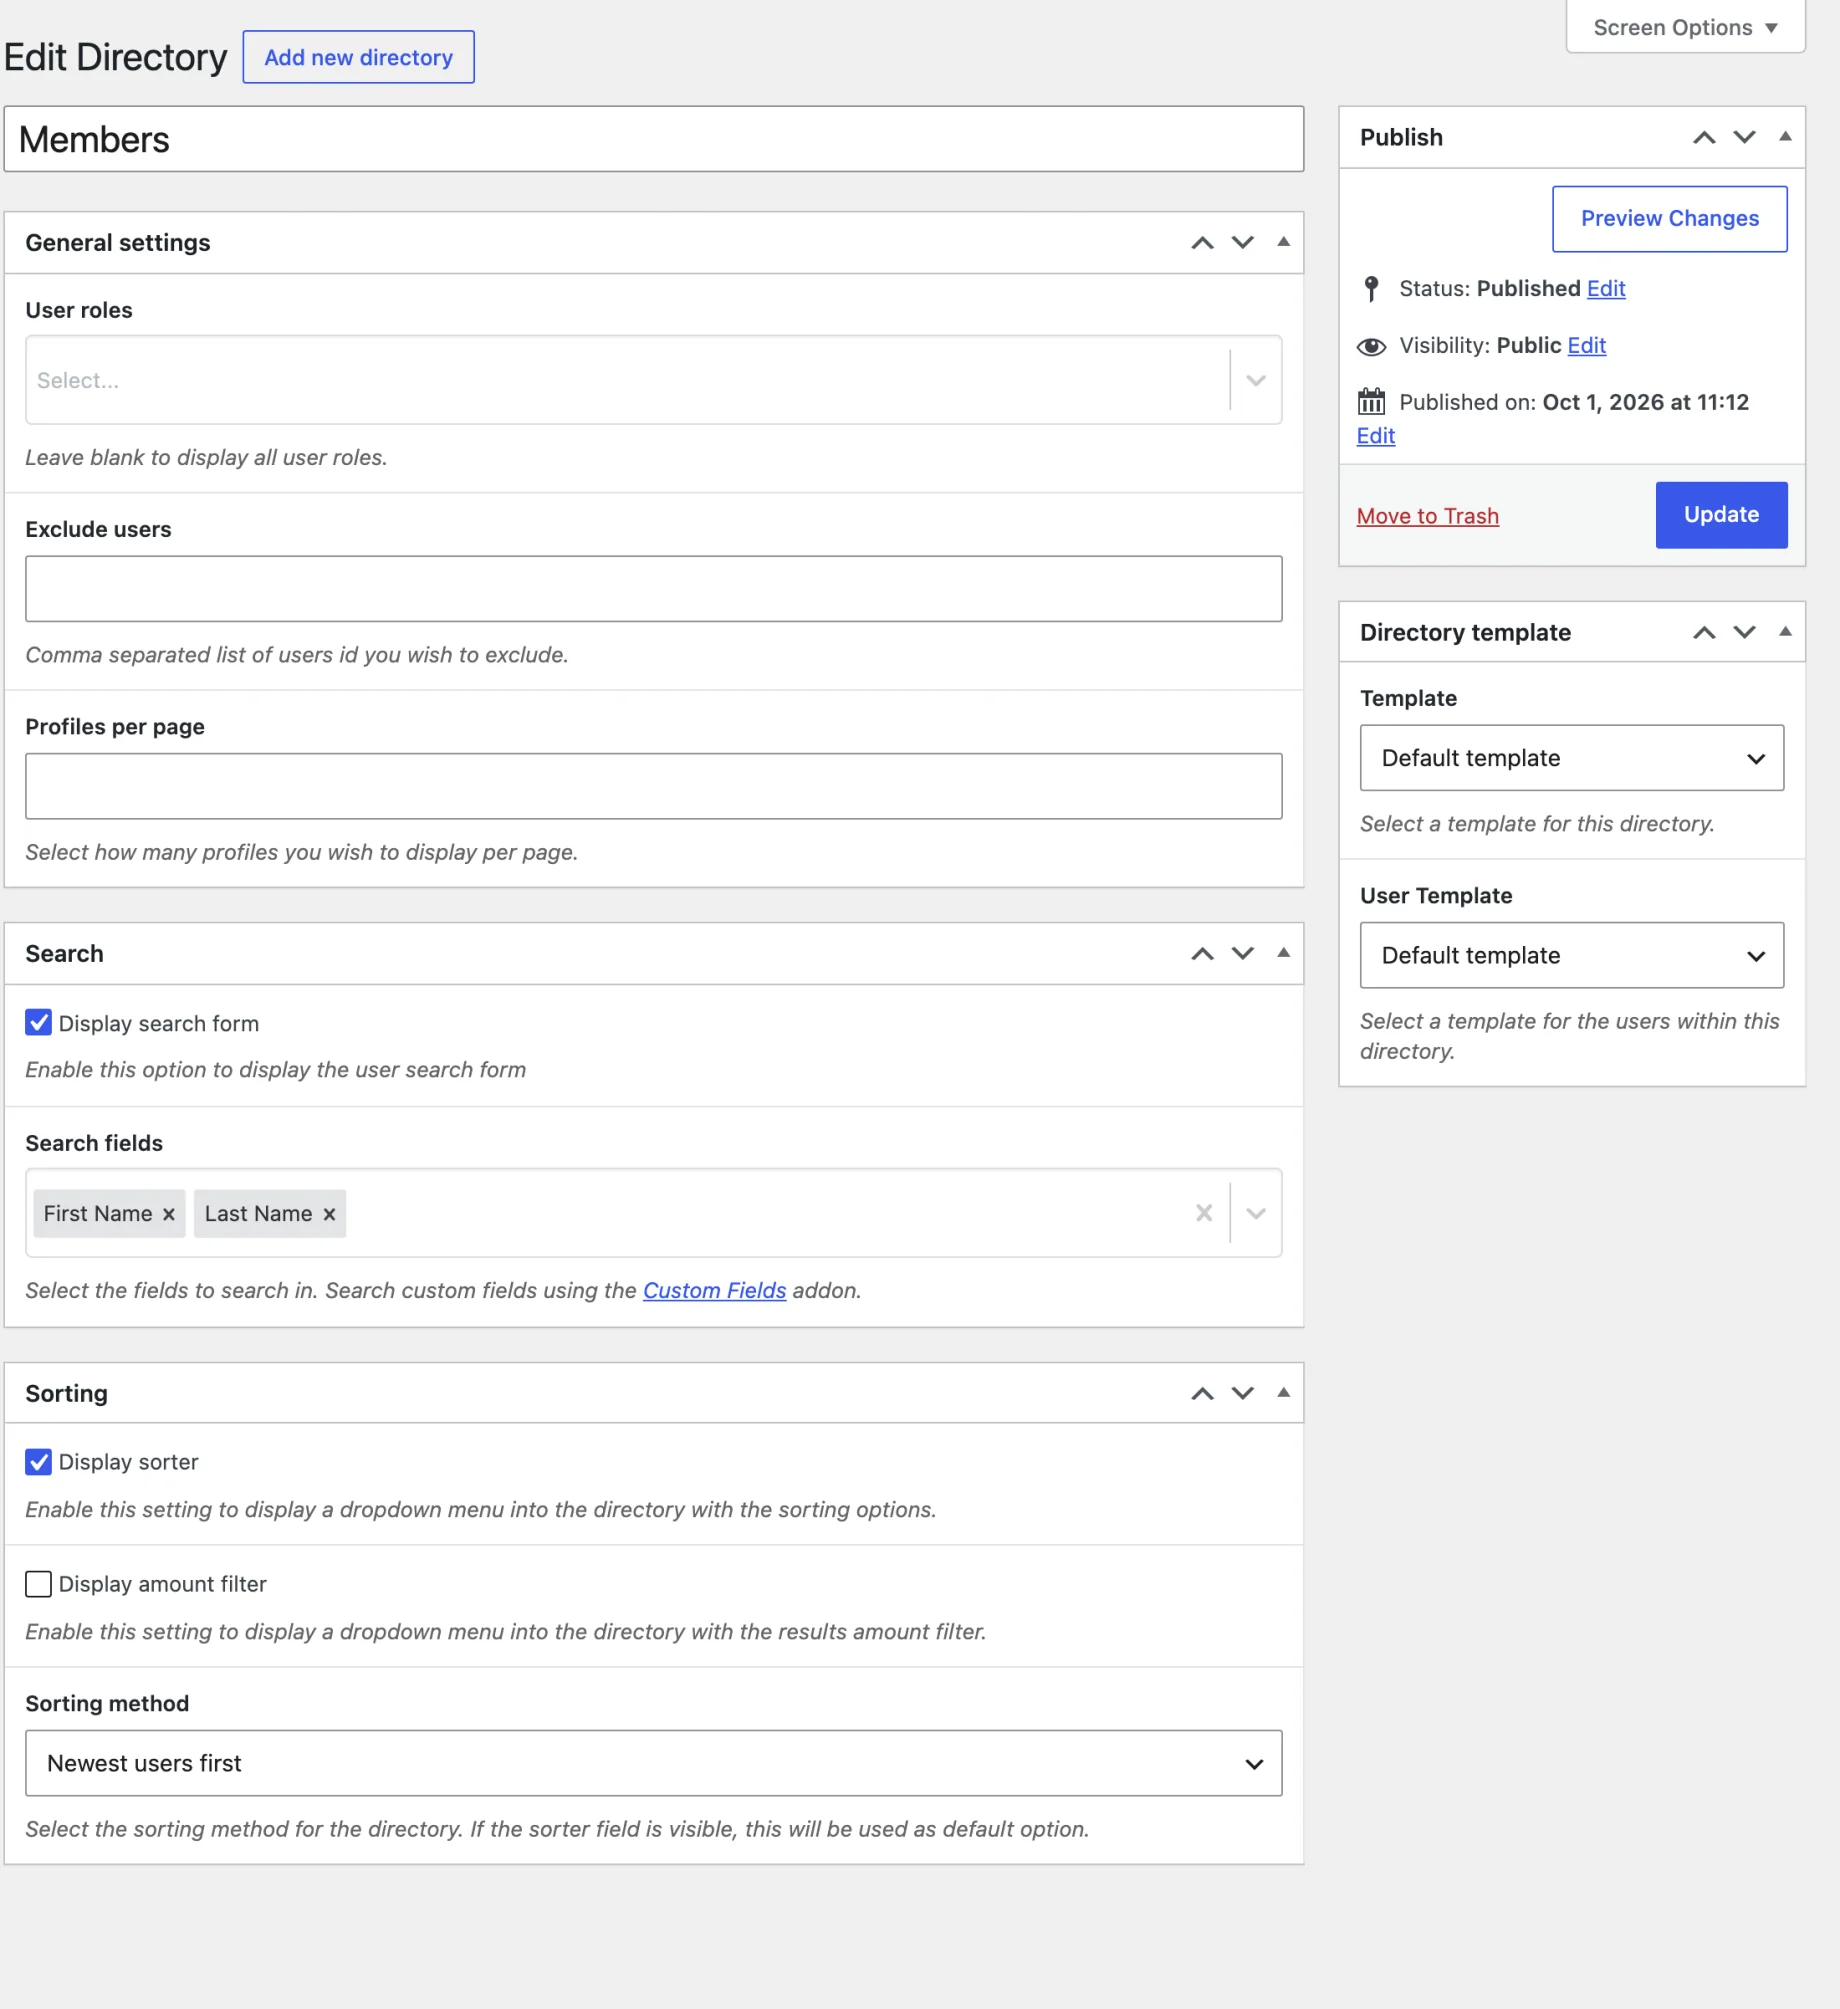
Task: Move General settings panel up
Action: pyautogui.click(x=1202, y=243)
